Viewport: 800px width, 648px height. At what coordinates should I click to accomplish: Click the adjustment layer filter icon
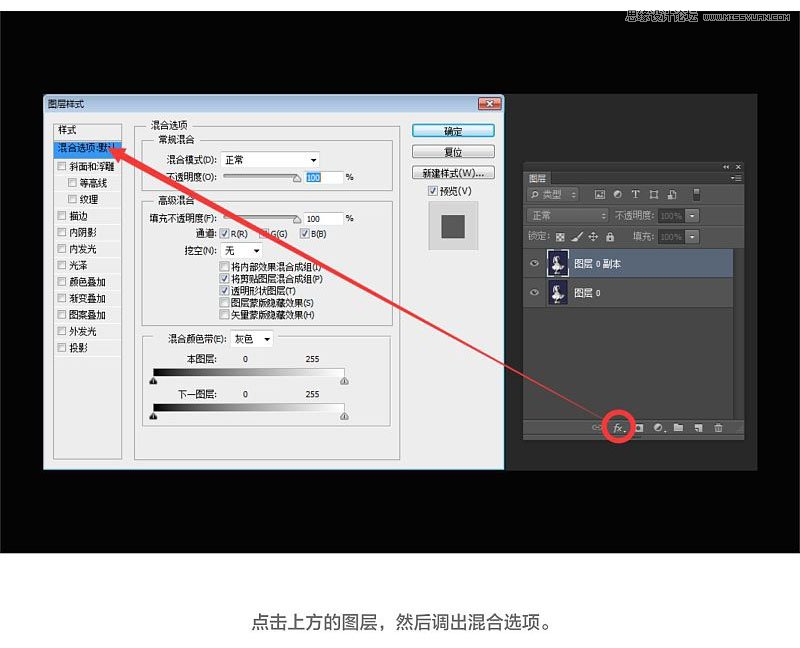click(618, 194)
